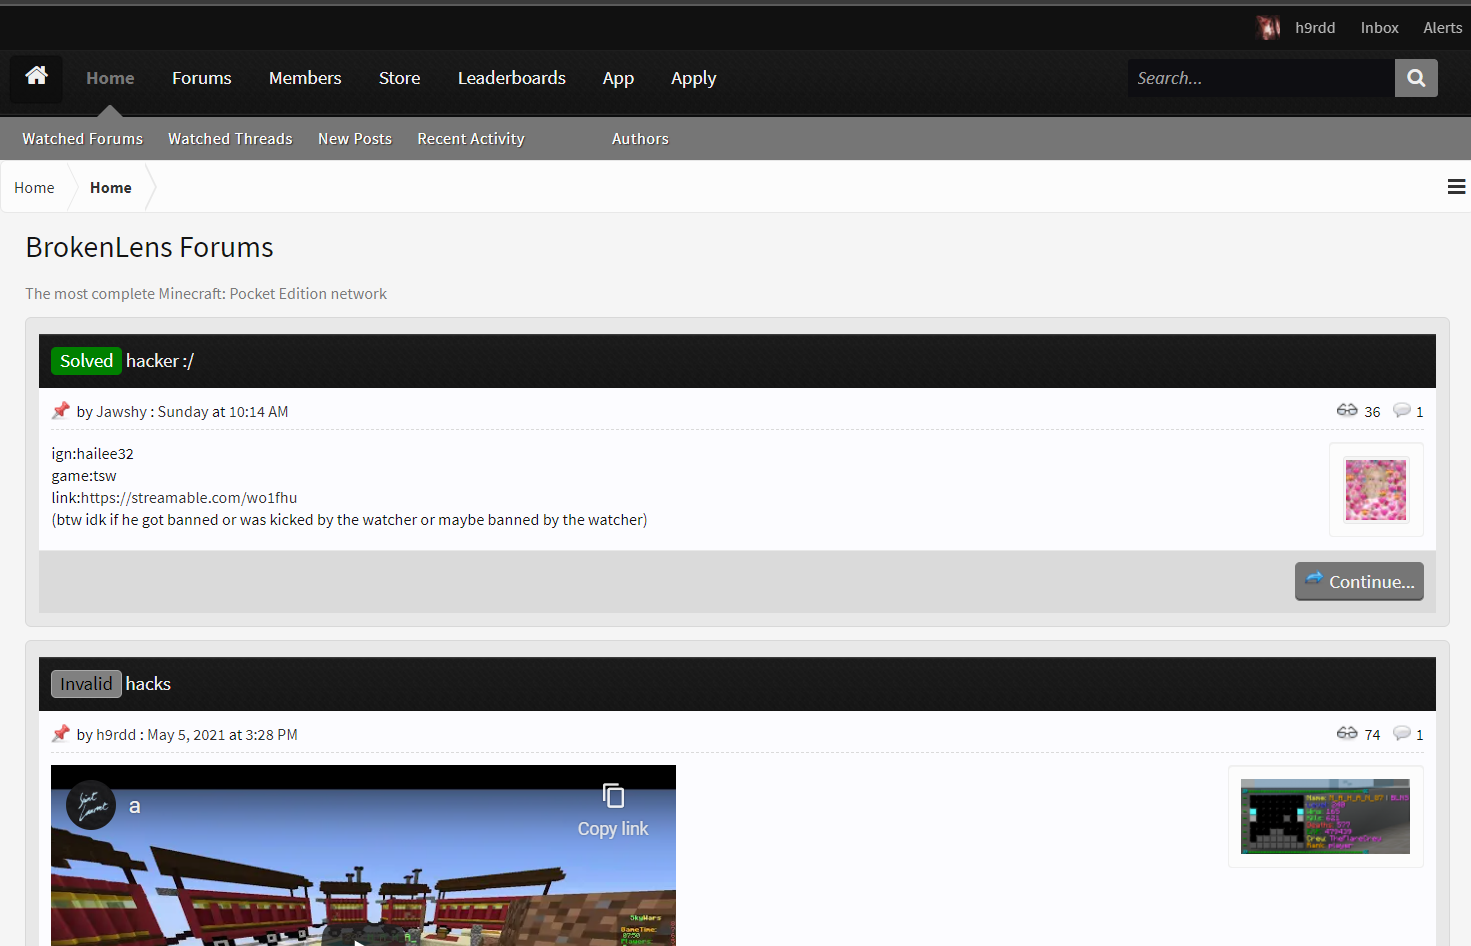Click h9rdd avatar in top bar
This screenshot has height=946, width=1471.
[1268, 28]
